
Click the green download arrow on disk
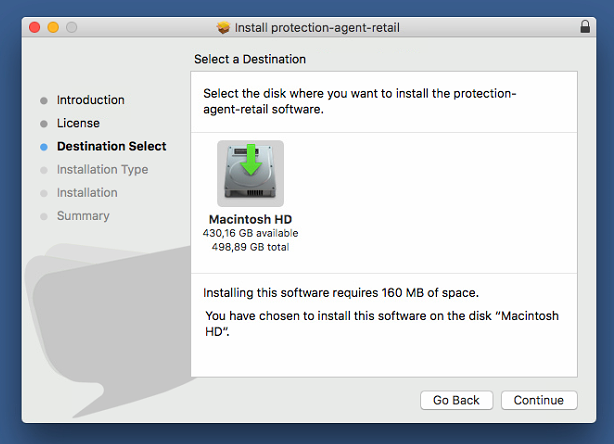click(251, 159)
